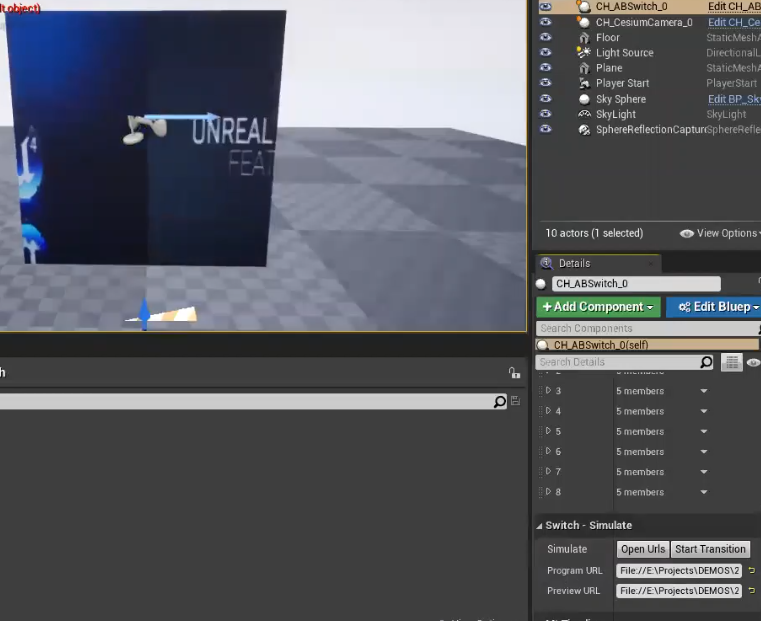761x621 pixels.
Task: Open Edit CH_ABSwitch blueprint link
Action: [x=734, y=6]
